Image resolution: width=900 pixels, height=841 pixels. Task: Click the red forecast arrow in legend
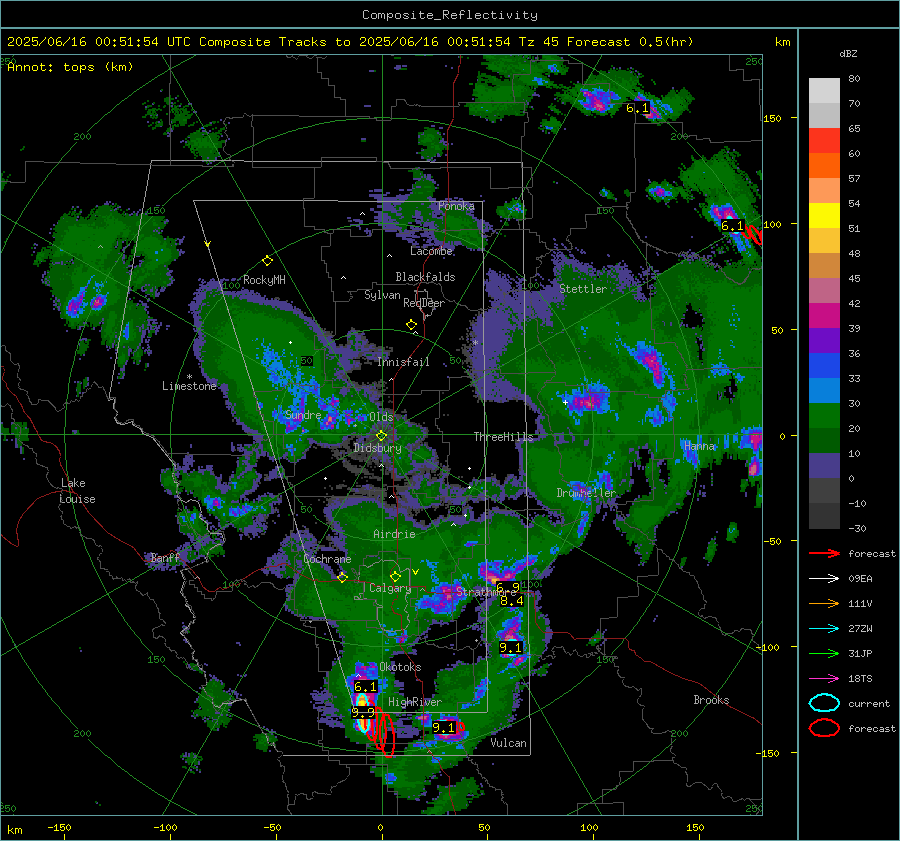tap(824, 553)
